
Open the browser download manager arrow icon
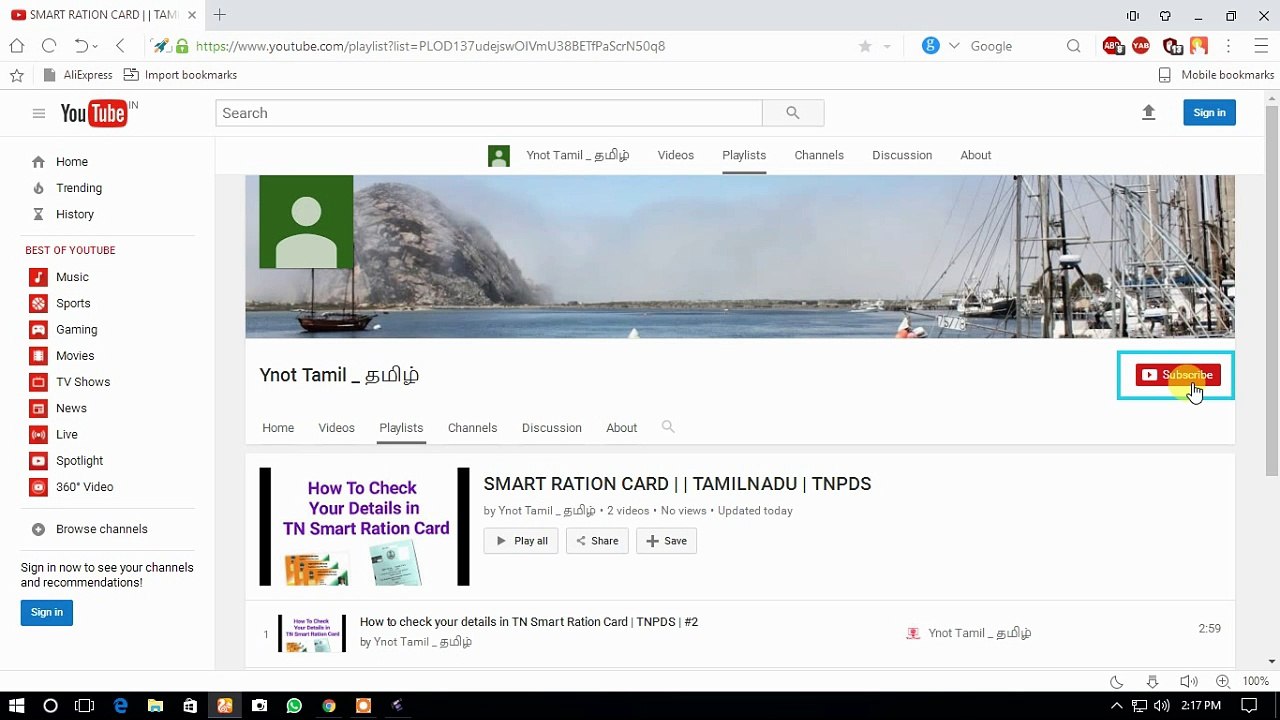click(1152, 682)
